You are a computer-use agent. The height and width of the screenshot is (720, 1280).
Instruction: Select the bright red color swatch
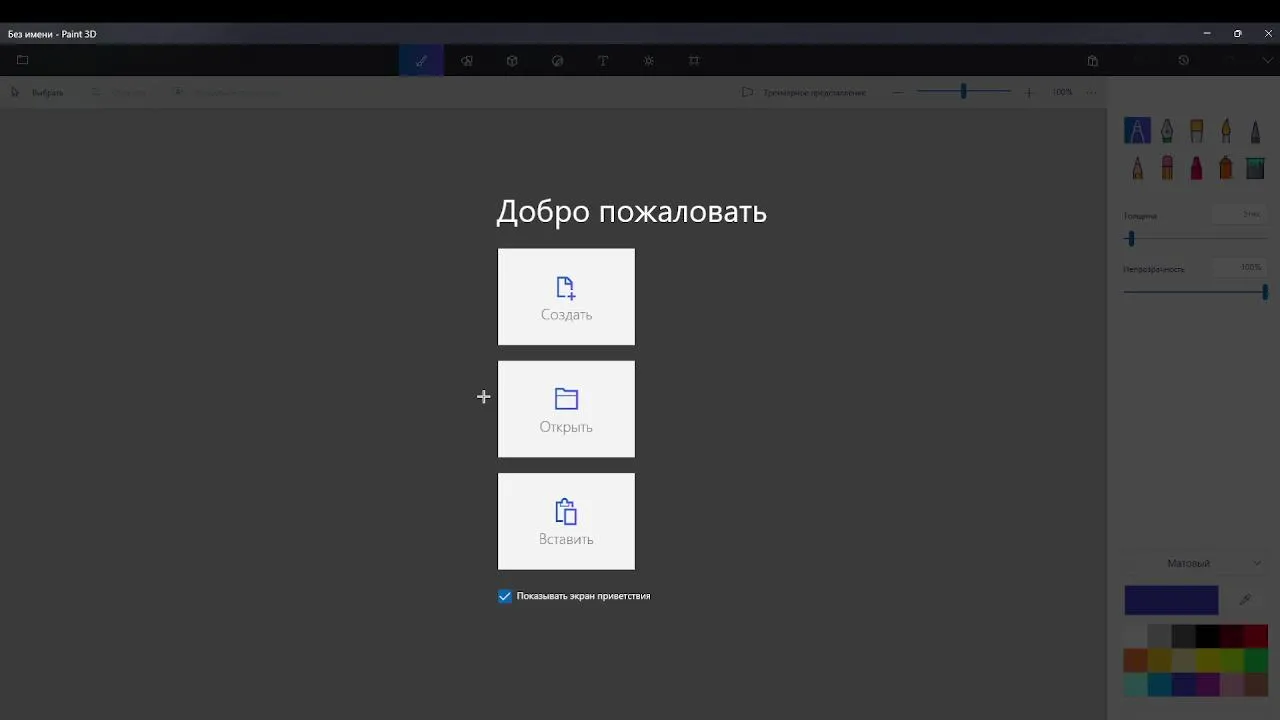pos(1256,636)
